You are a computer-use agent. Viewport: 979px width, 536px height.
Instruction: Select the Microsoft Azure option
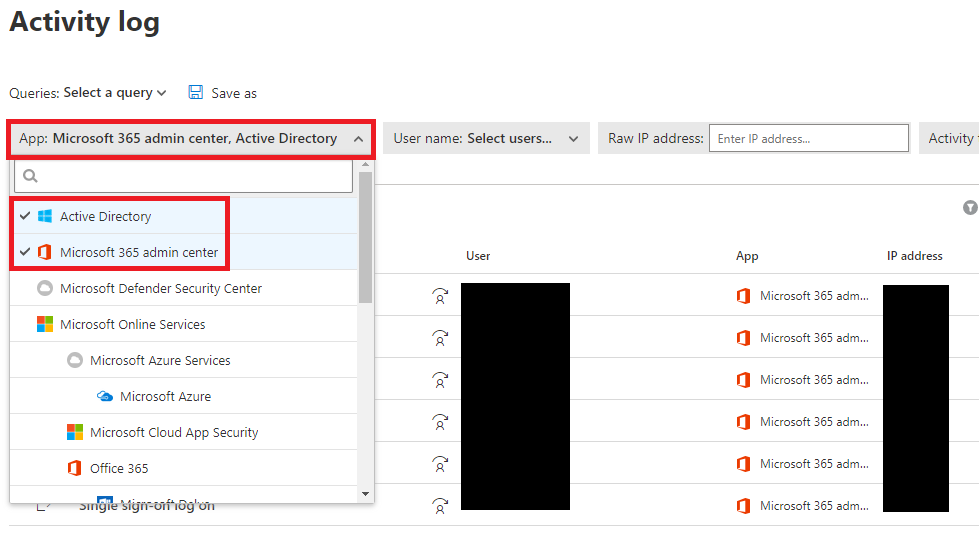183,397
